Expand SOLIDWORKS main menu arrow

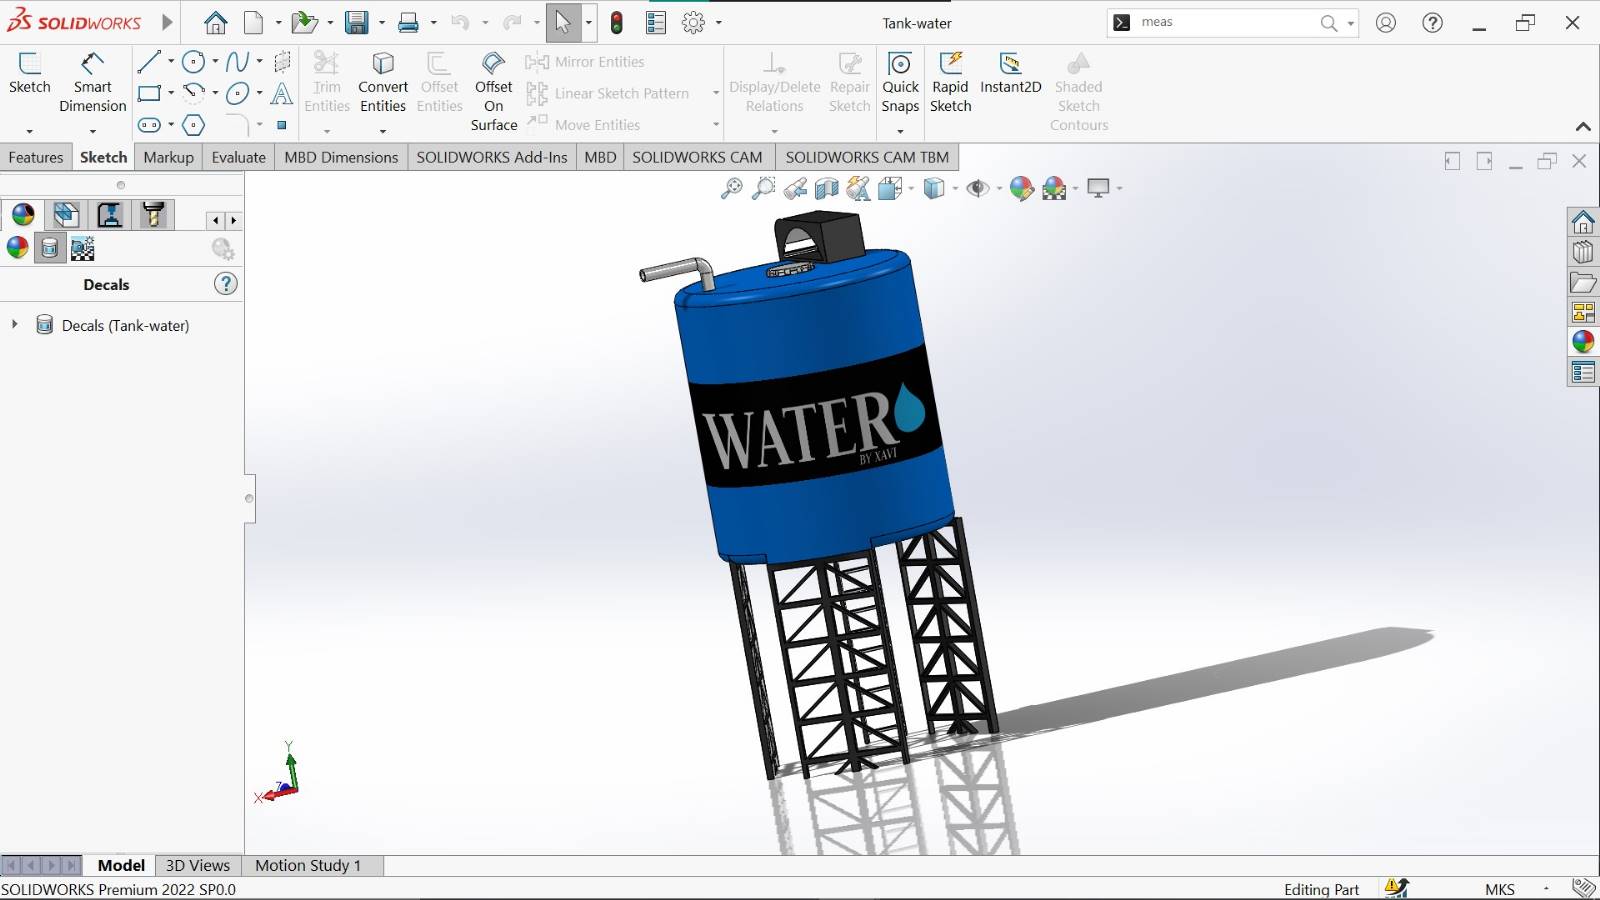coord(167,22)
